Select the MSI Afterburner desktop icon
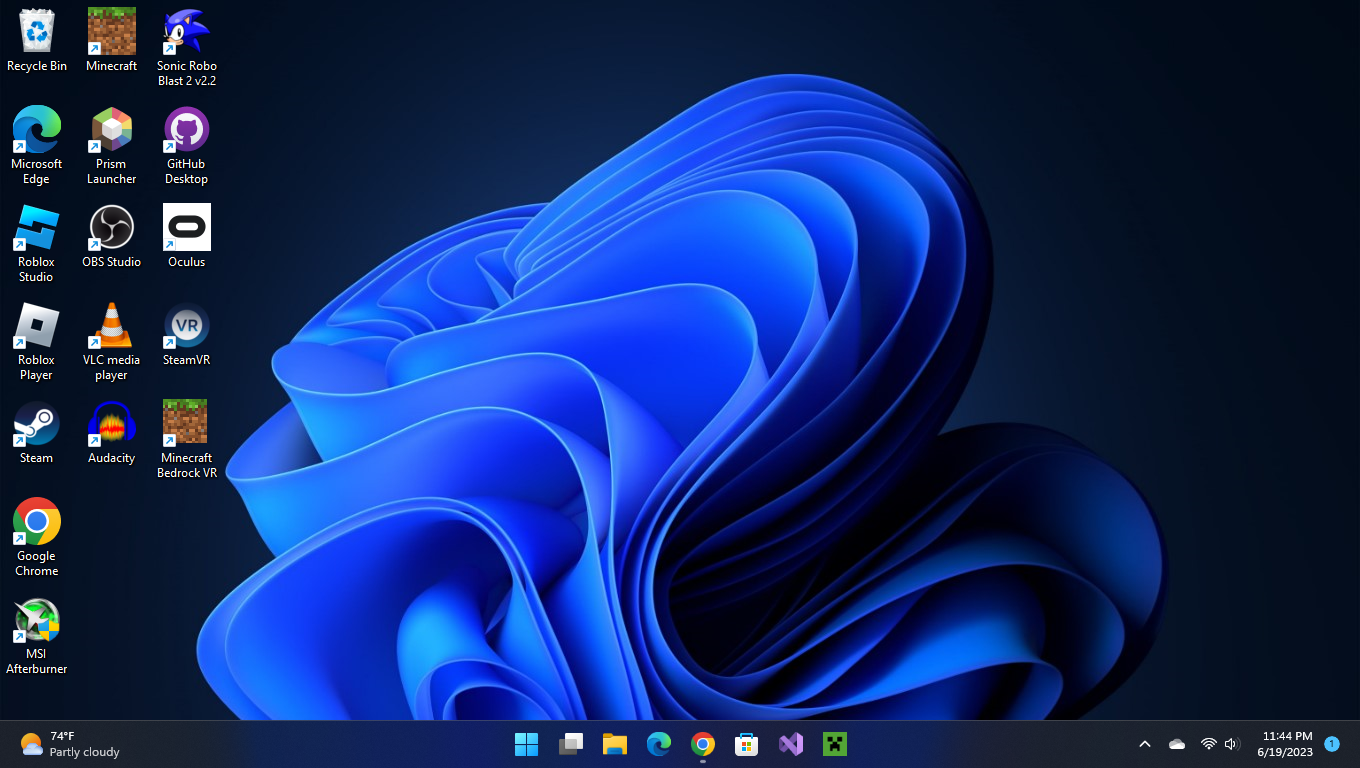The height and width of the screenshot is (768, 1360). point(37,636)
